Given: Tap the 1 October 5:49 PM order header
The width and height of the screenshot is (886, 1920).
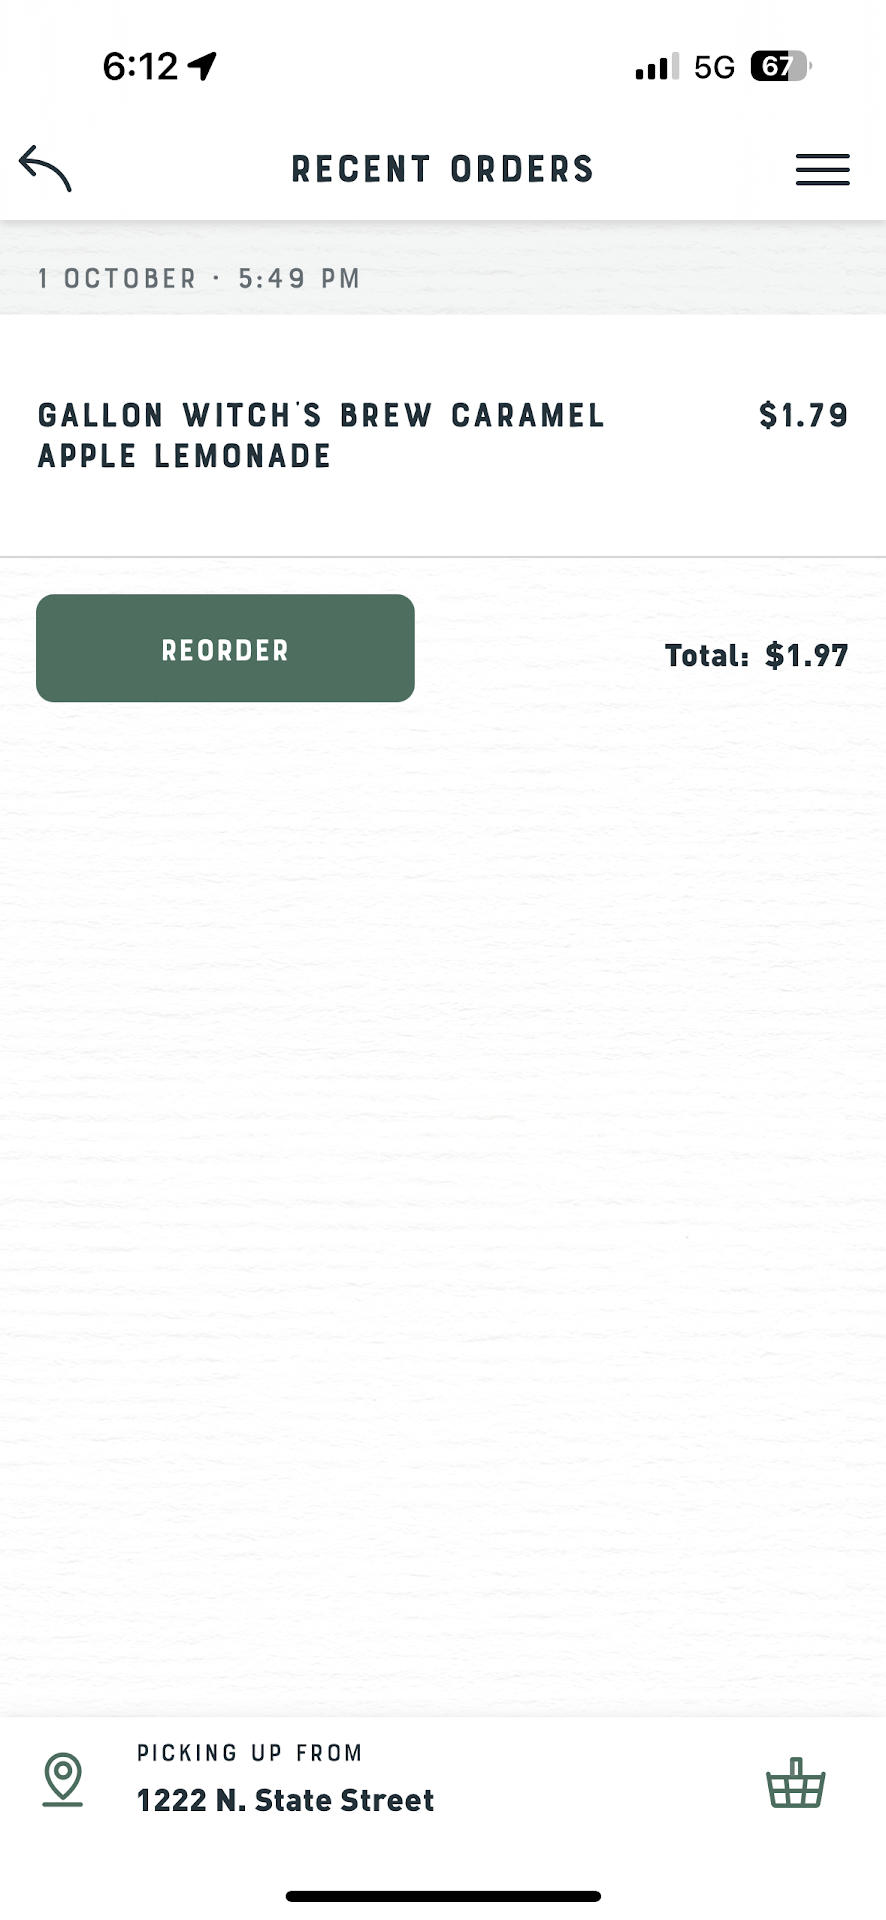Looking at the screenshot, I should click(199, 278).
